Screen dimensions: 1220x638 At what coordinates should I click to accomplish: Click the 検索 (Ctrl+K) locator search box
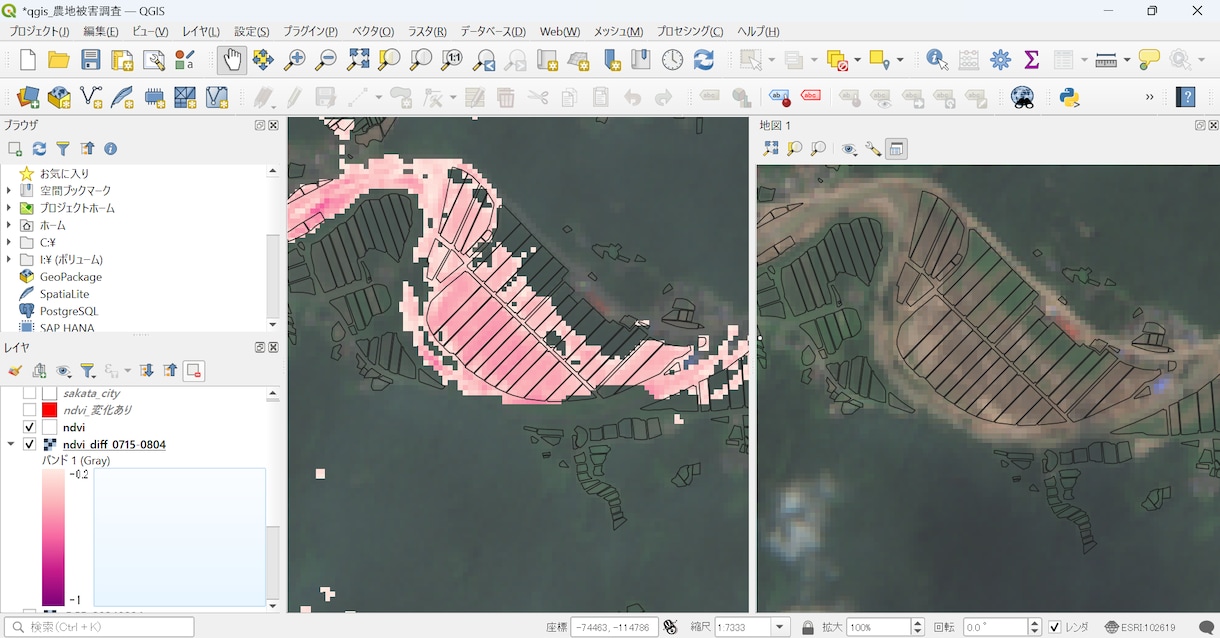[98, 627]
